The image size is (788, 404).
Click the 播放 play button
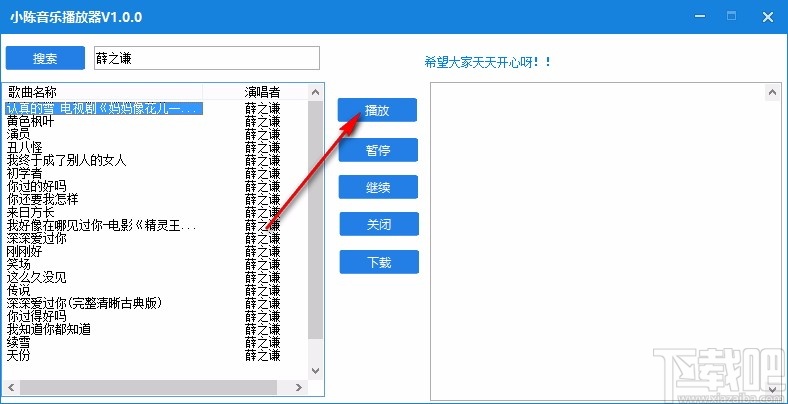coord(377,110)
